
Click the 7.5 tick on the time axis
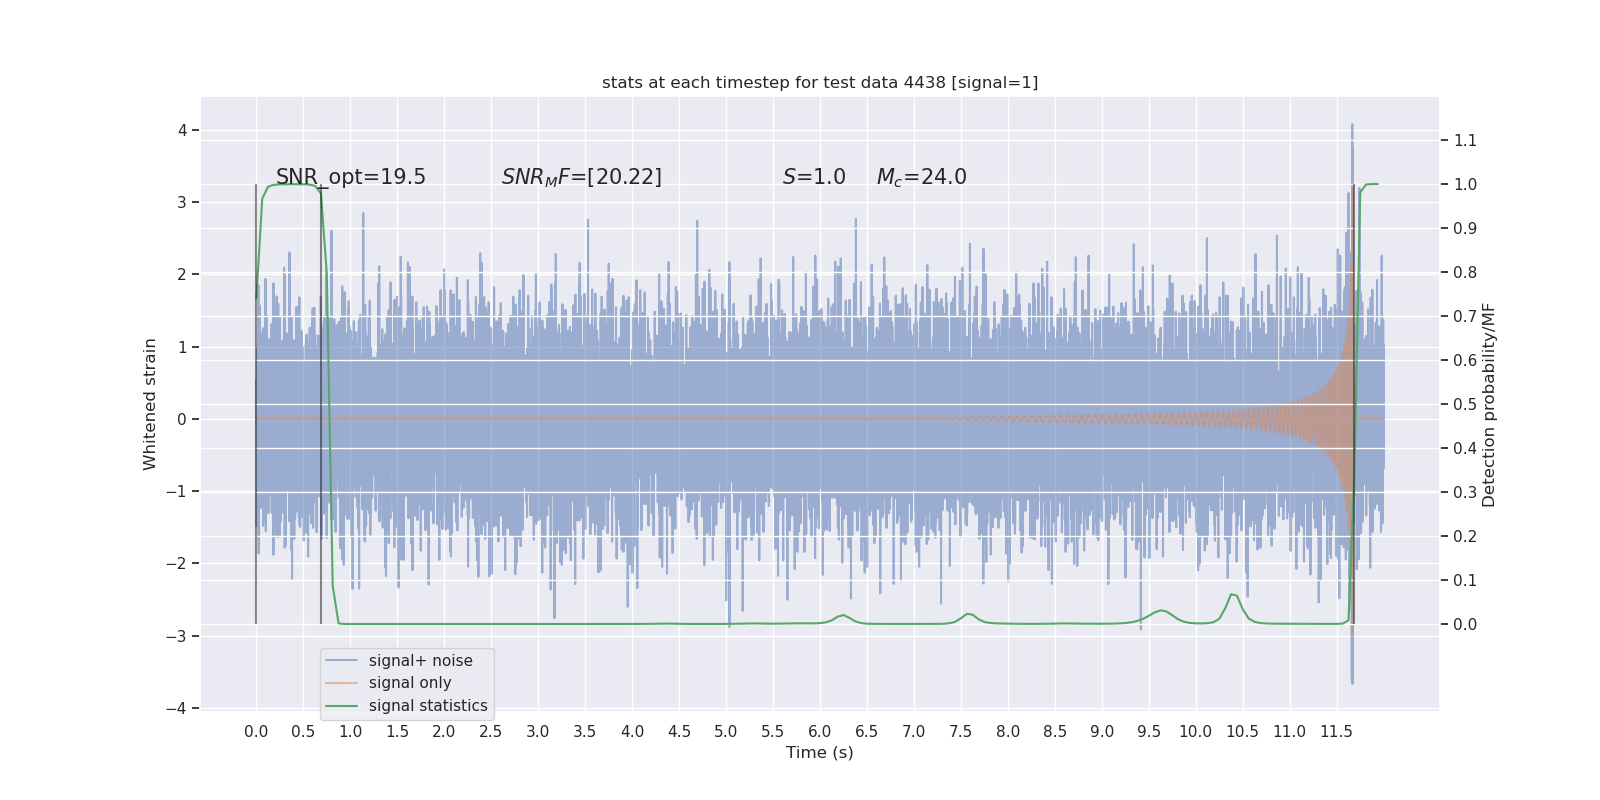tap(961, 731)
